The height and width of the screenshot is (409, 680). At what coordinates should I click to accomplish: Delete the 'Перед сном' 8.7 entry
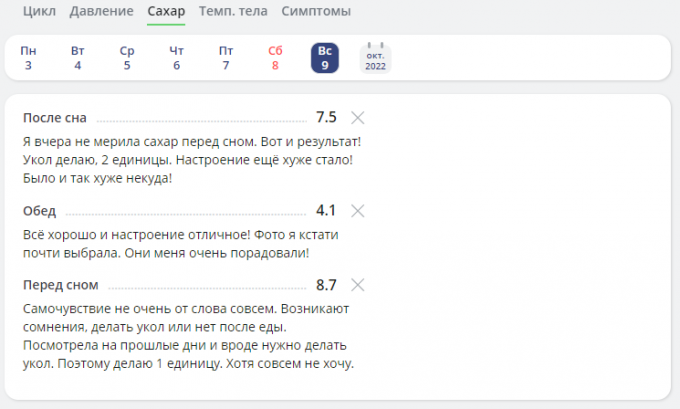358,285
